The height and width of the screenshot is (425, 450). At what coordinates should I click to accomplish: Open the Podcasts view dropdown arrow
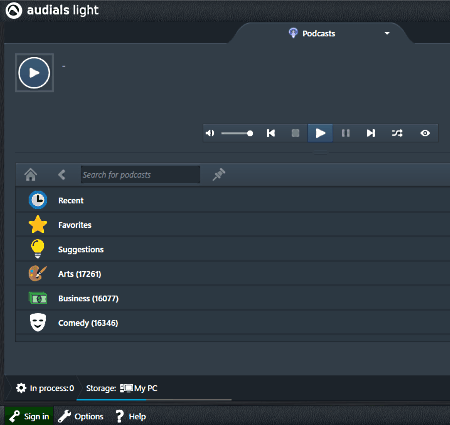coord(387,33)
